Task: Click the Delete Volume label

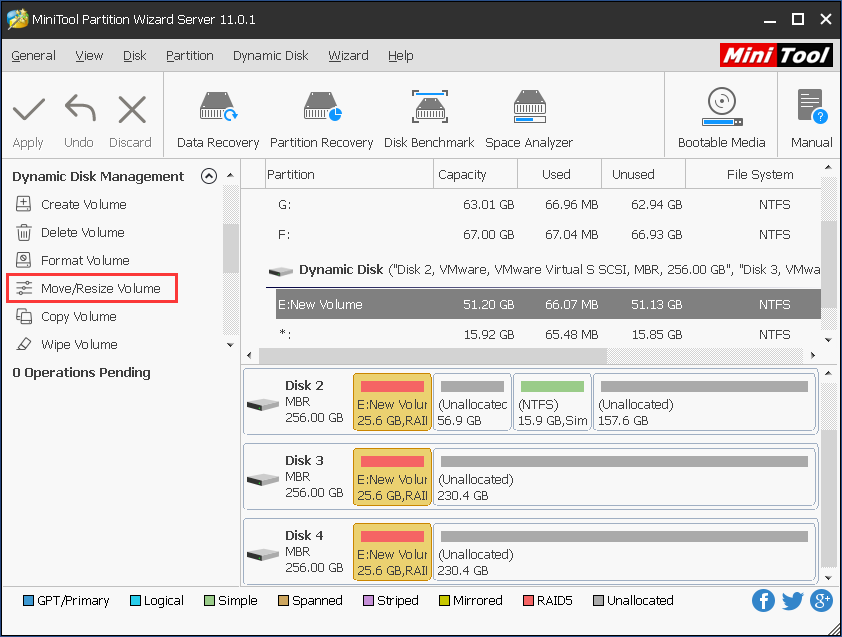Action: tap(83, 233)
